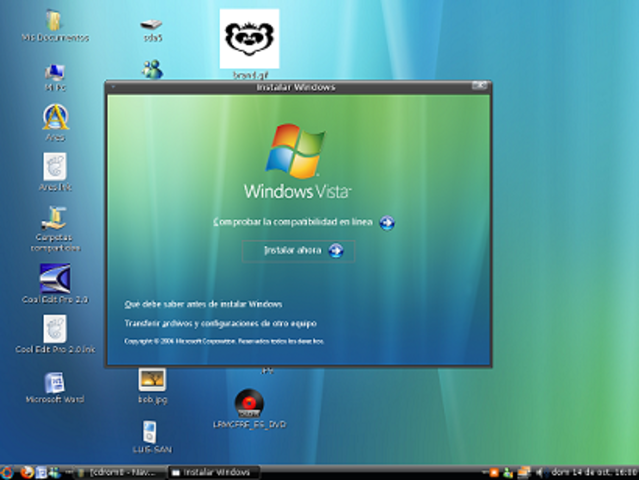Image resolution: width=639 pixels, height=480 pixels.
Task: Click the Copyright 2006 Microsoft Corporation text
Action: tap(224, 341)
